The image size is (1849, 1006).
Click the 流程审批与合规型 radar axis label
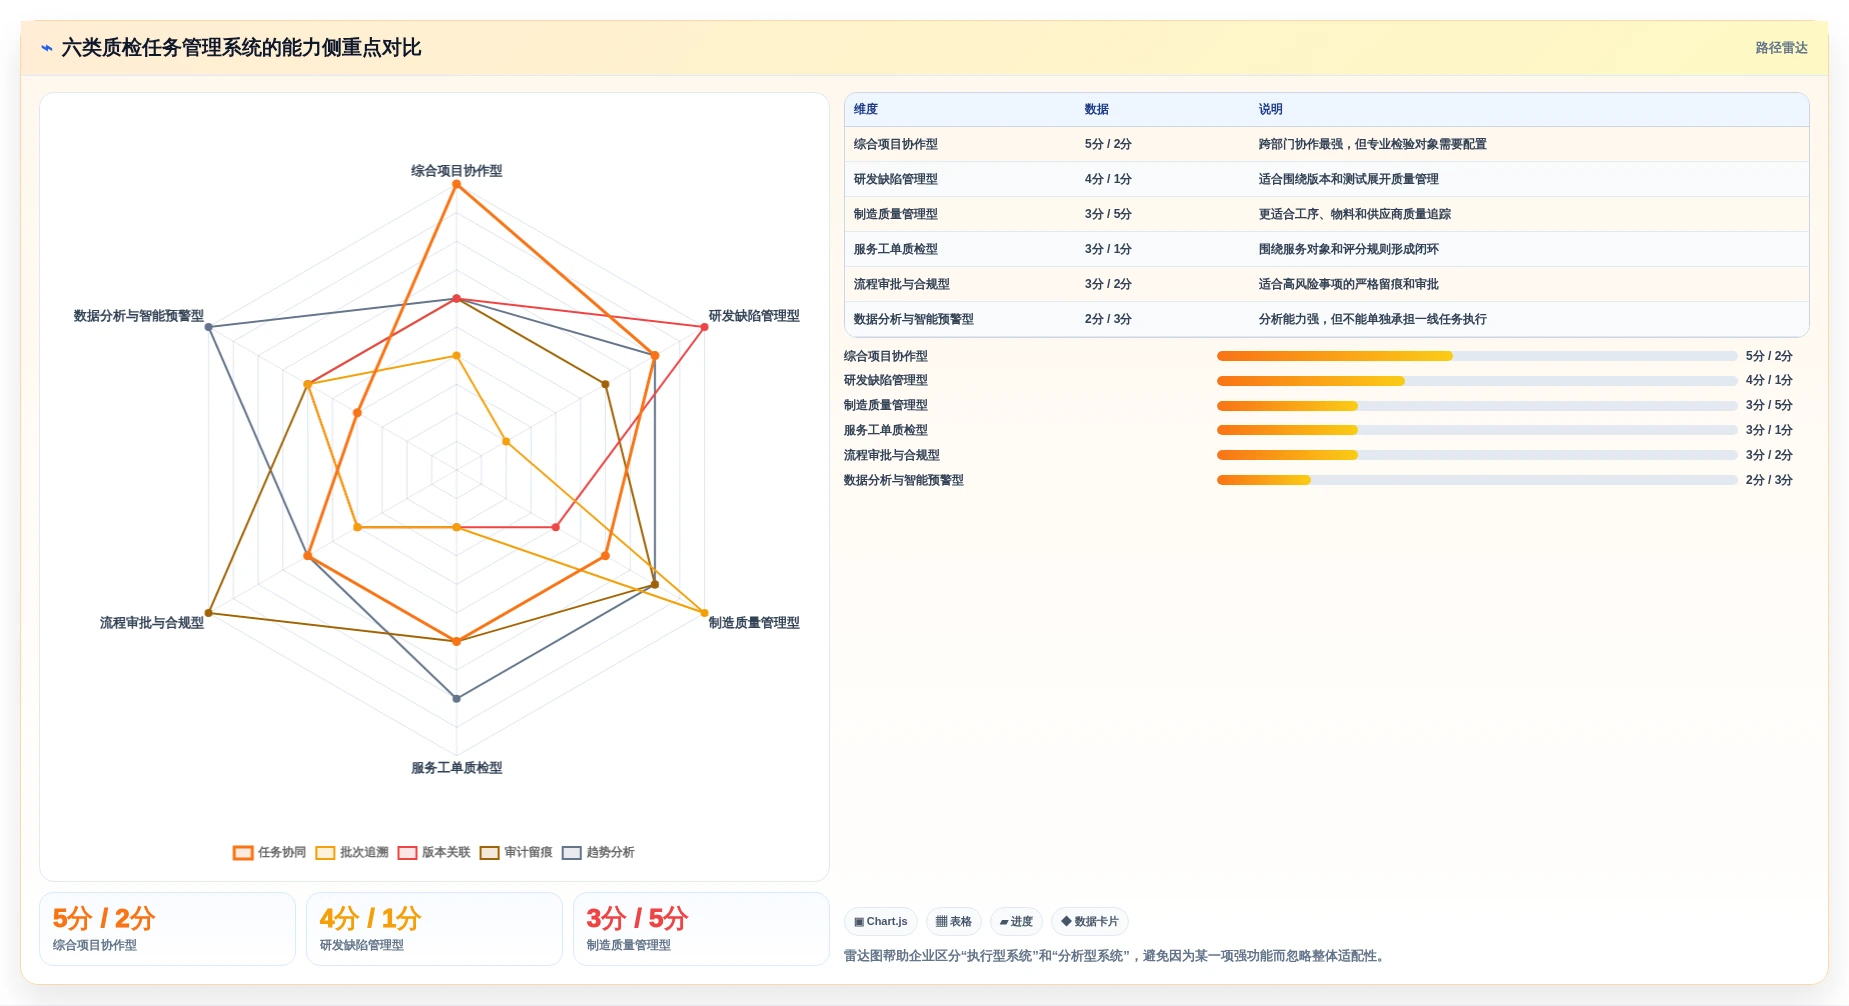pos(152,623)
